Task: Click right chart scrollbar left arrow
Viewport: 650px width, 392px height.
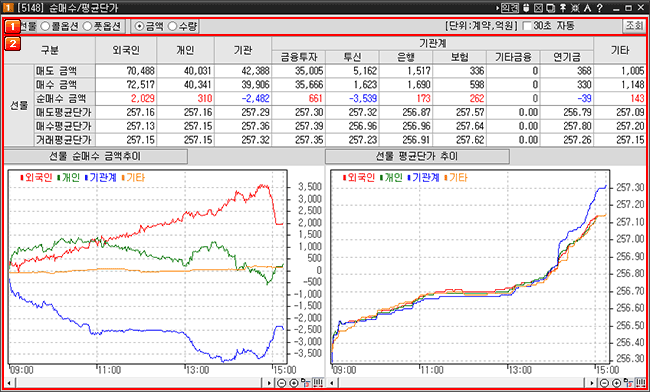Action: [331, 383]
